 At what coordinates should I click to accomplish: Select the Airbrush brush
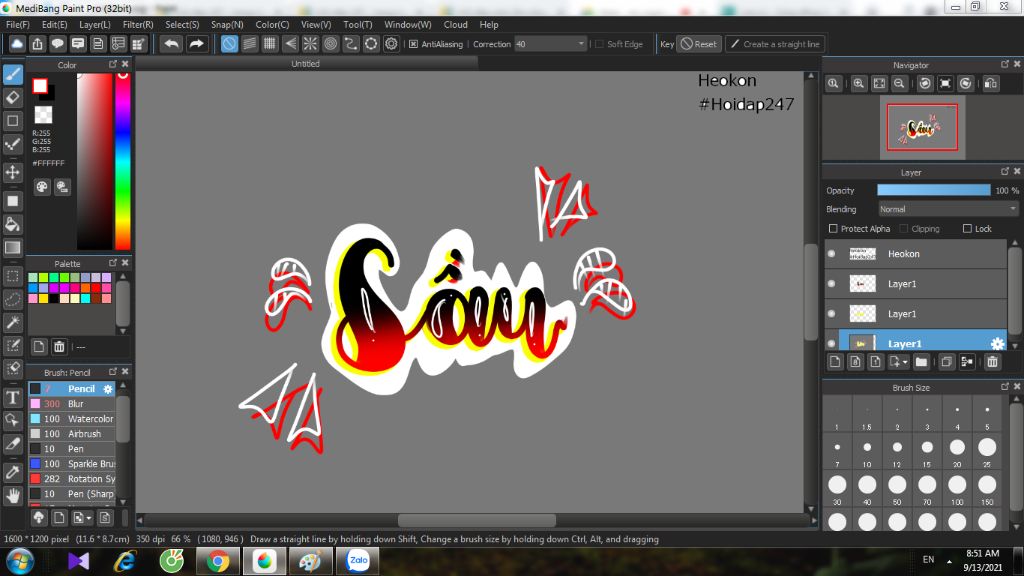pos(72,434)
